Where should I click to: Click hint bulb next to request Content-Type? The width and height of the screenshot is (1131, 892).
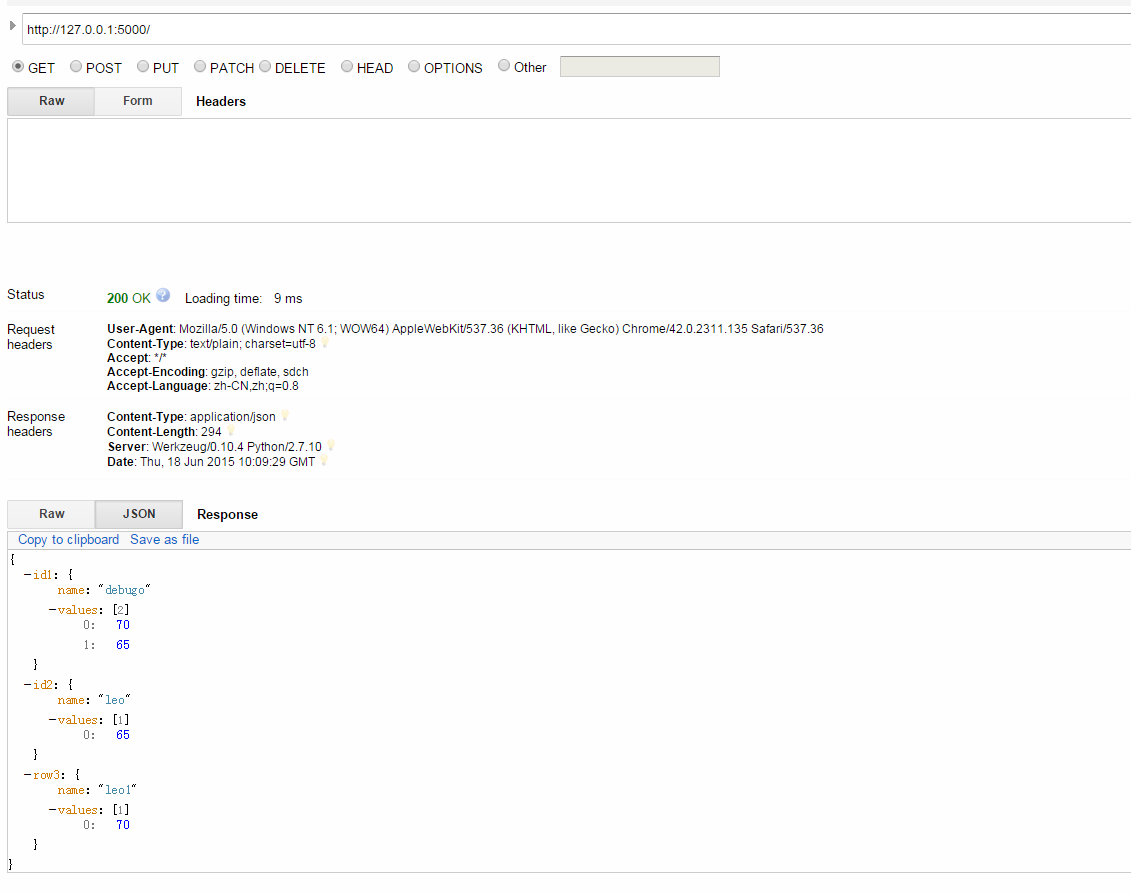pos(325,343)
